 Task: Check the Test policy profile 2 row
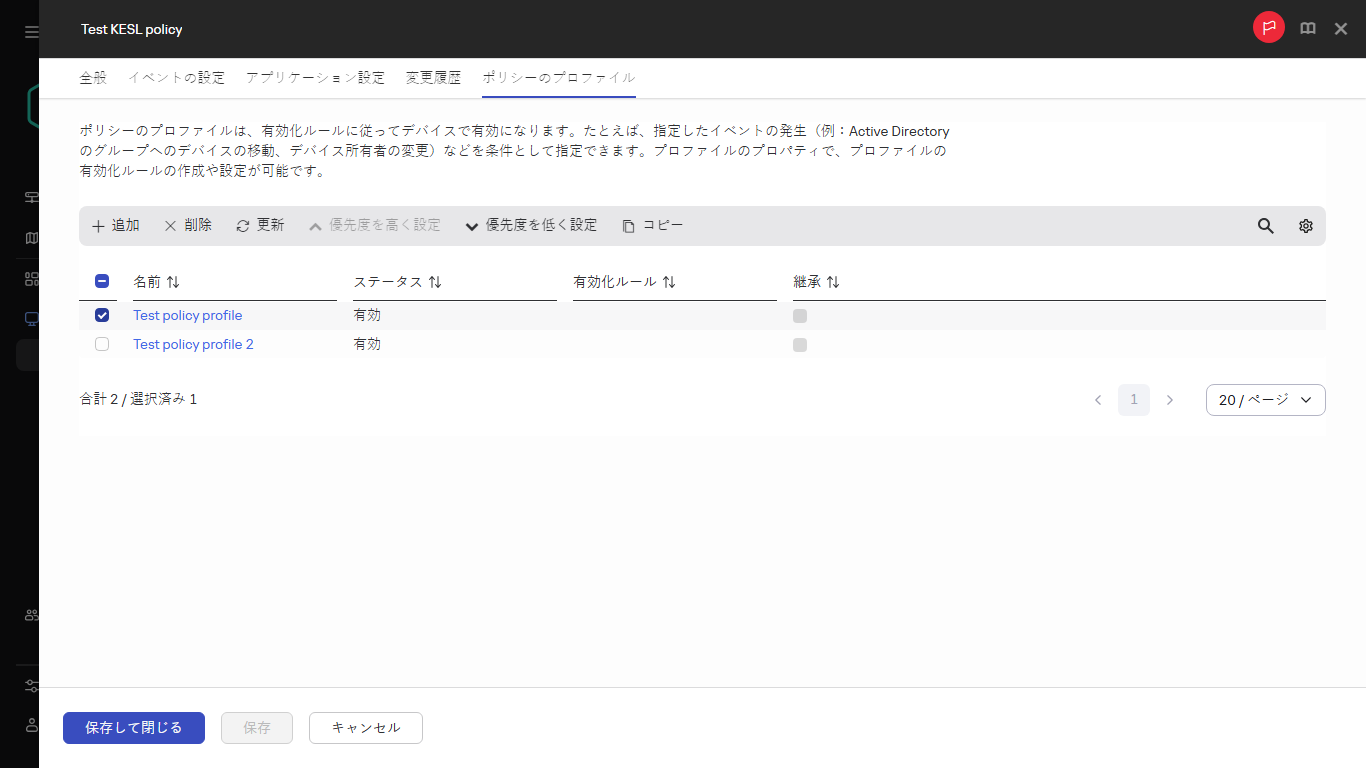pos(101,344)
